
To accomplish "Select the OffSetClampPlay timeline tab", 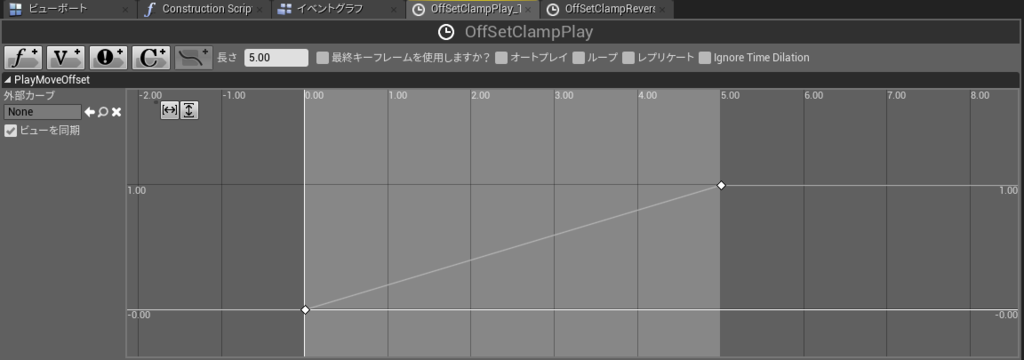I will (x=472, y=9).
